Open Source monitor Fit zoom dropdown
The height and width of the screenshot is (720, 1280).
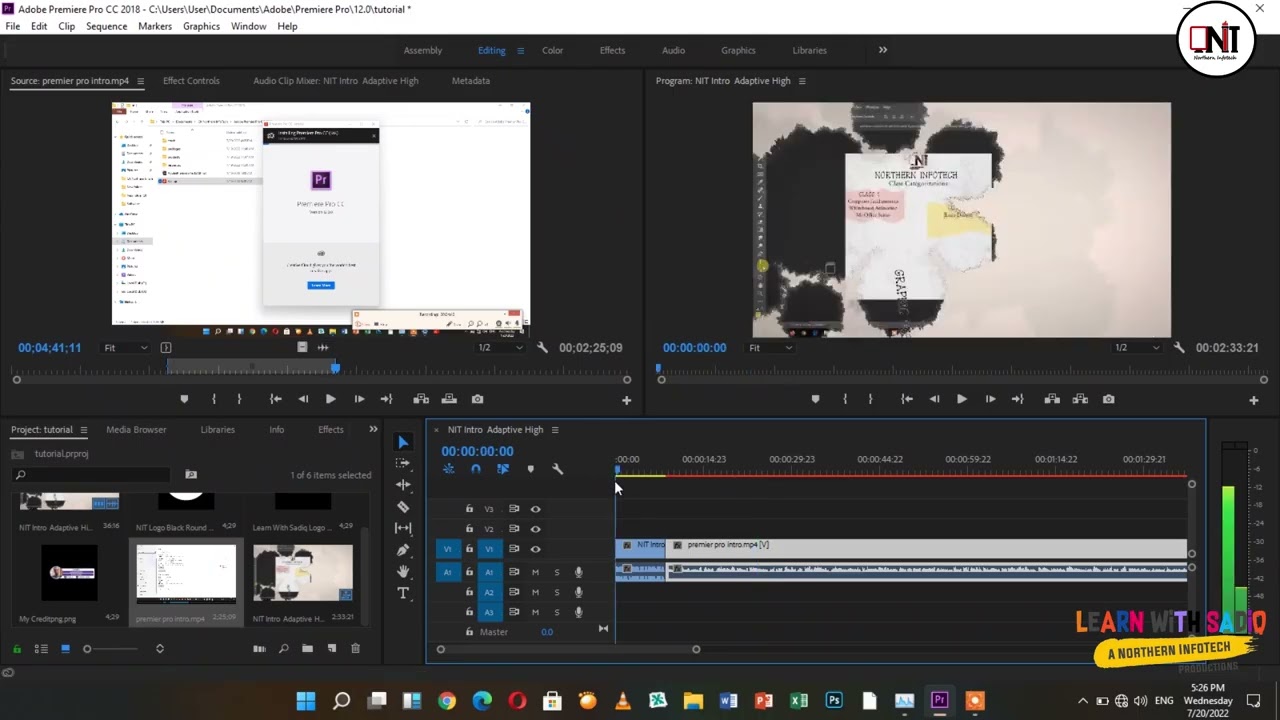tap(126, 347)
